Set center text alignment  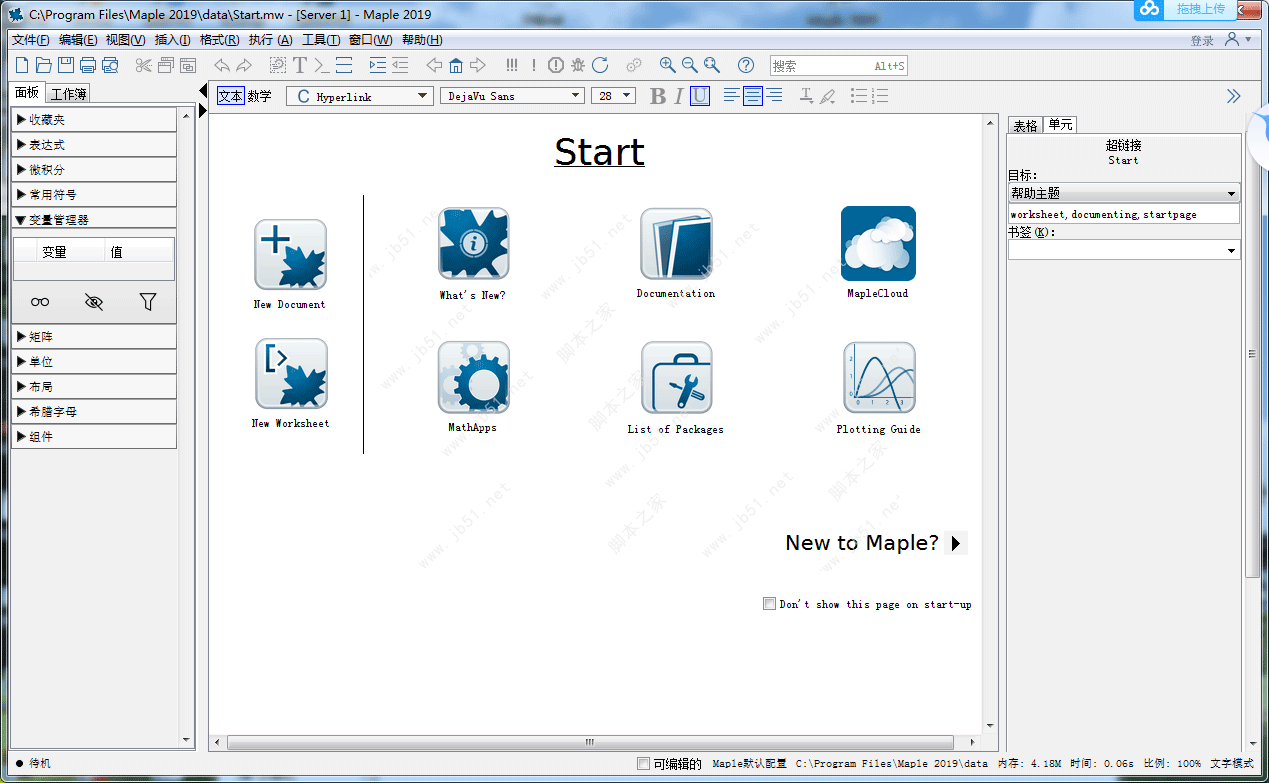coord(753,96)
